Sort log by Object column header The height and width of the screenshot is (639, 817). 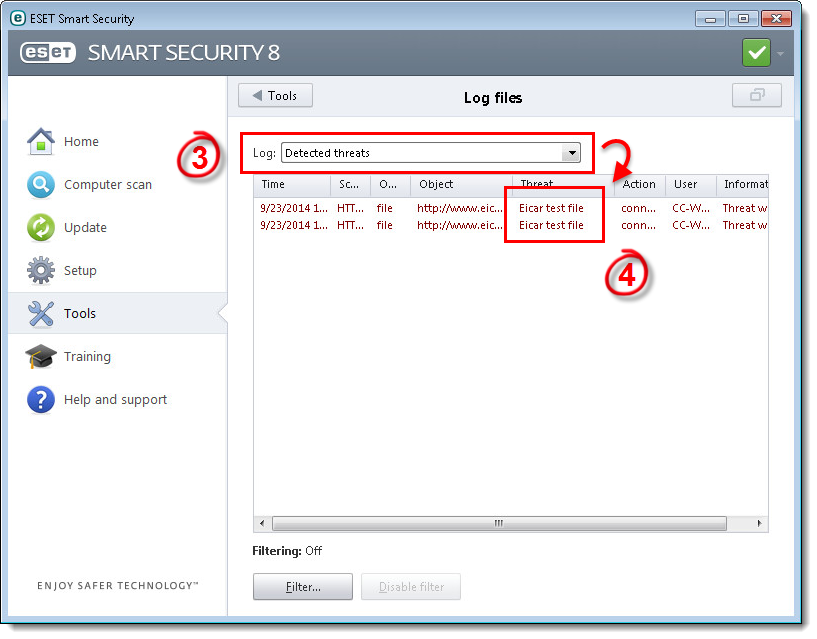click(462, 185)
